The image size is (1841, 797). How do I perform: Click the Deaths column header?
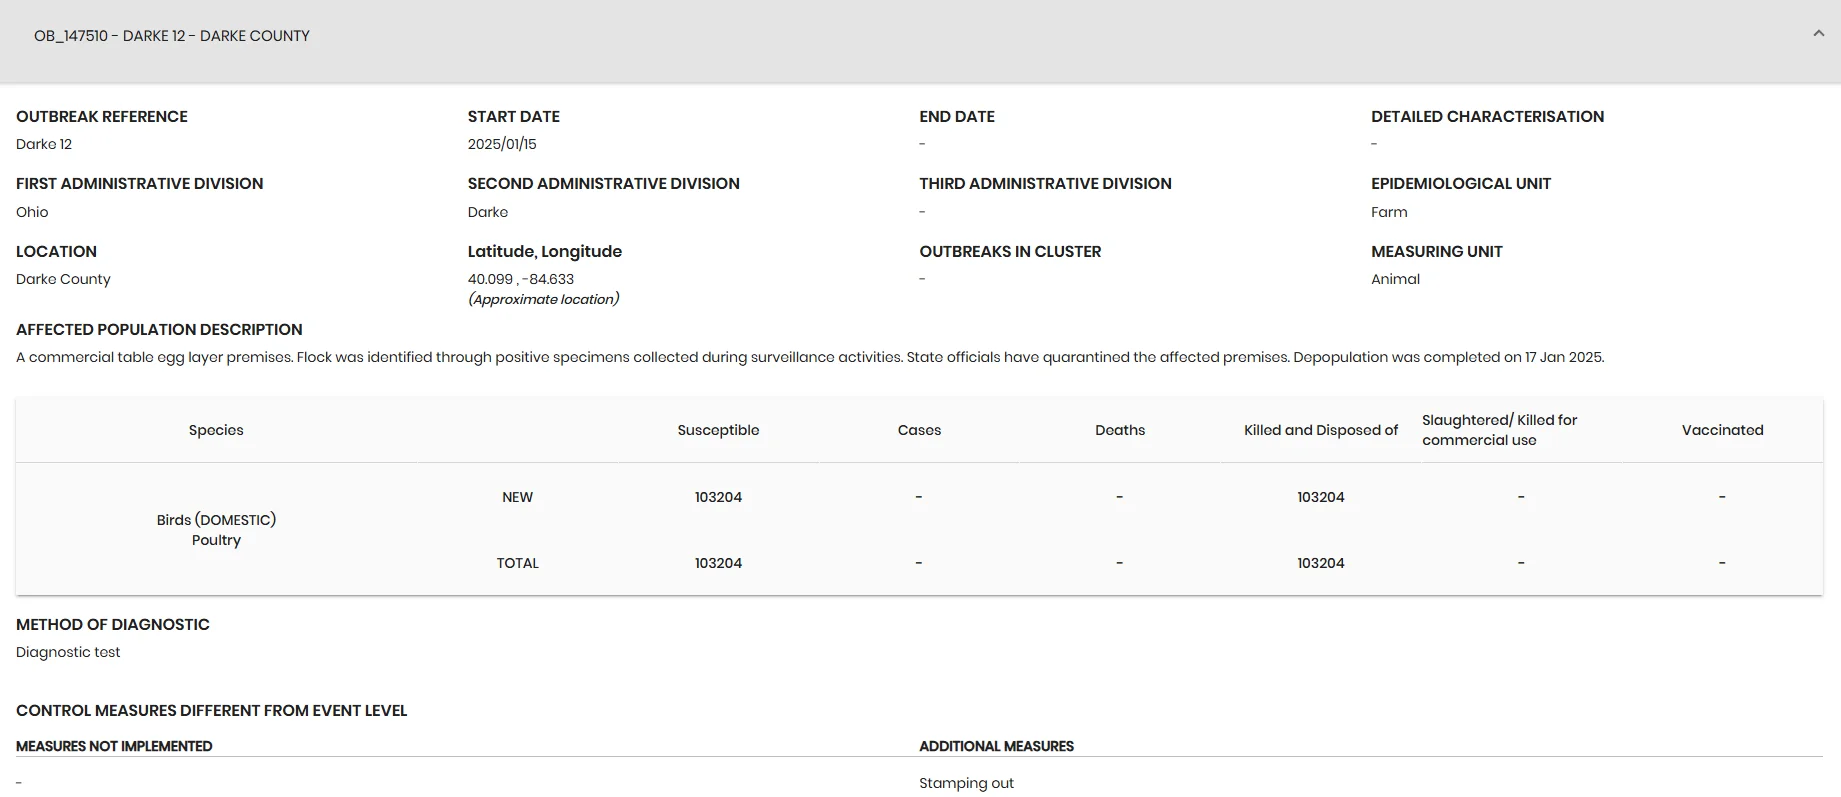[1120, 430]
